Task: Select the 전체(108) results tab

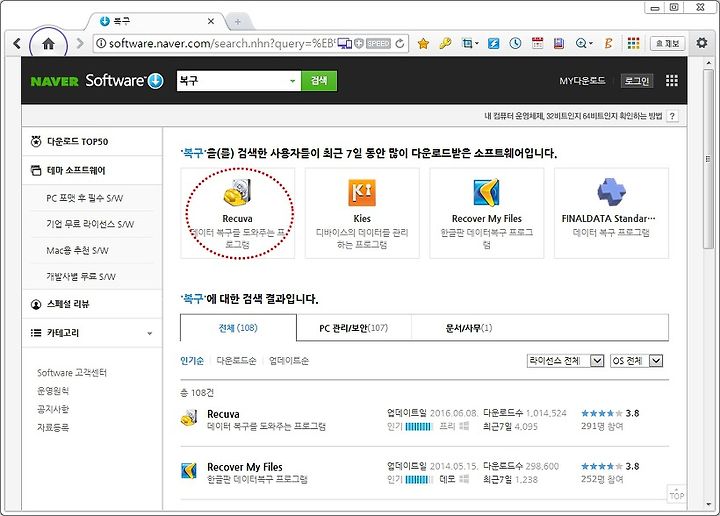Action: point(238,328)
